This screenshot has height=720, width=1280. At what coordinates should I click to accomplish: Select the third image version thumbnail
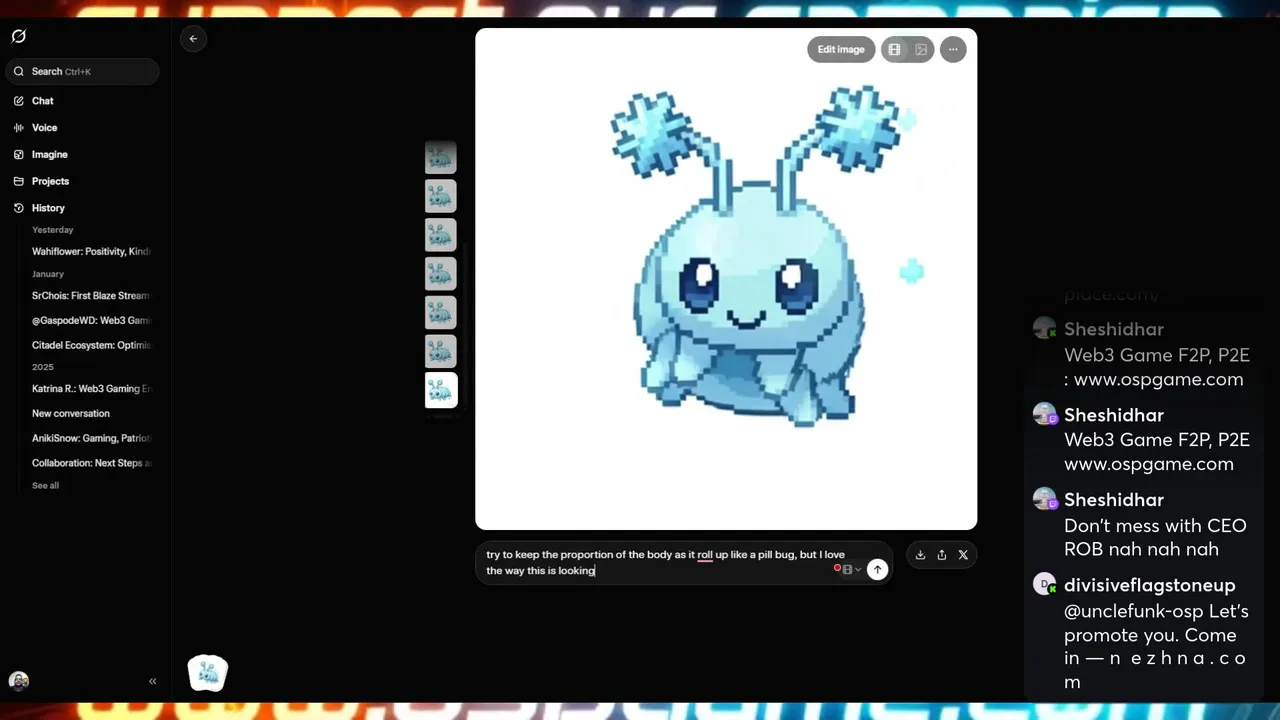(441, 235)
